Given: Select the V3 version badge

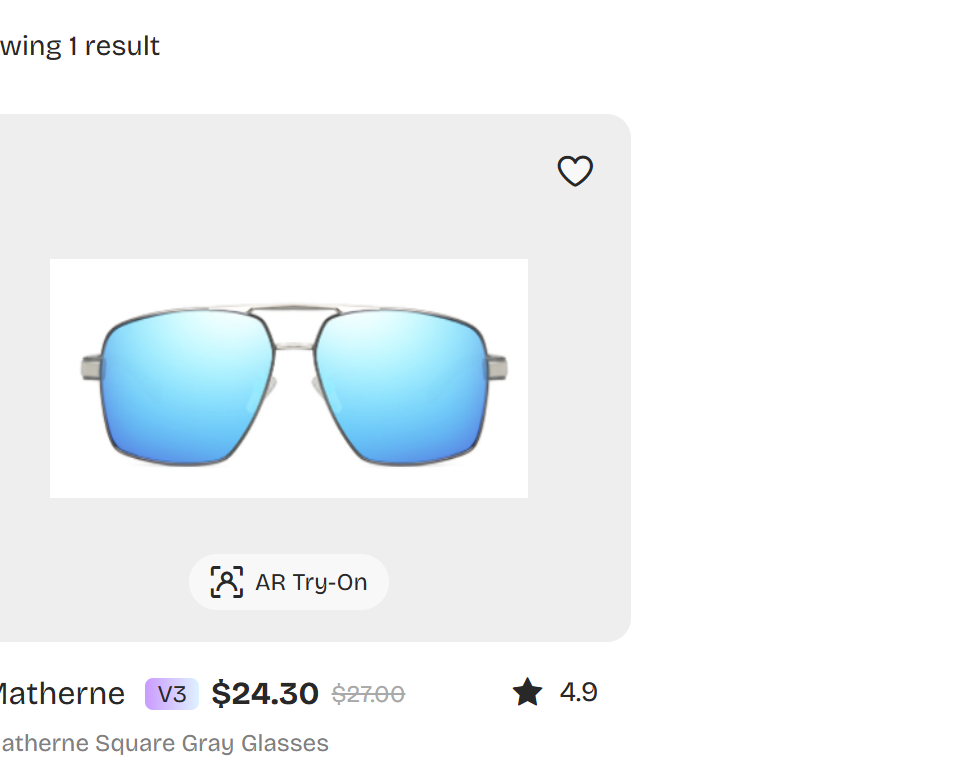Looking at the screenshot, I should pos(171,693).
